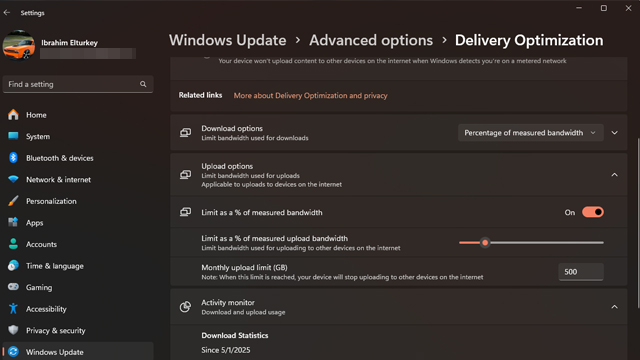Click the Since 5/1/2025 text
640x360 pixels.
[x=226, y=350]
